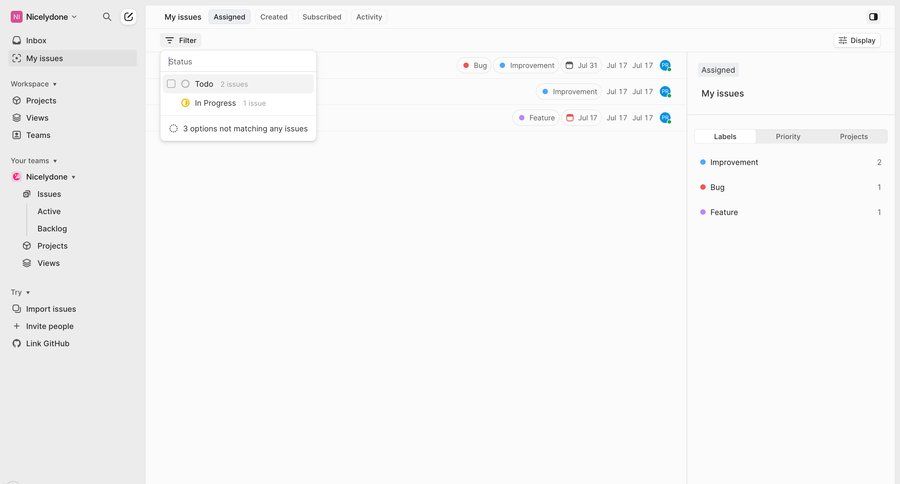The height and width of the screenshot is (484, 900).
Task: Select My issues in the sidebar
Action: tap(73, 58)
